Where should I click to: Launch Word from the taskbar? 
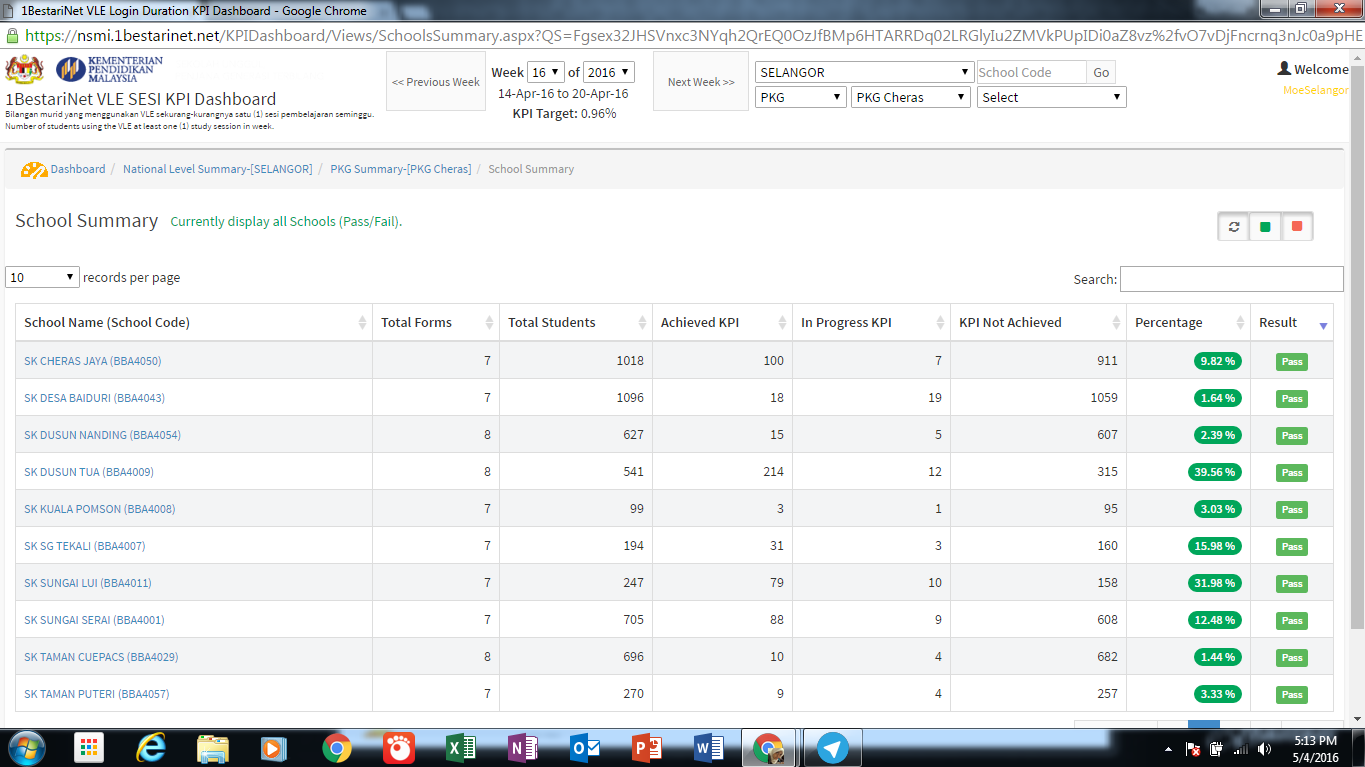(x=708, y=748)
